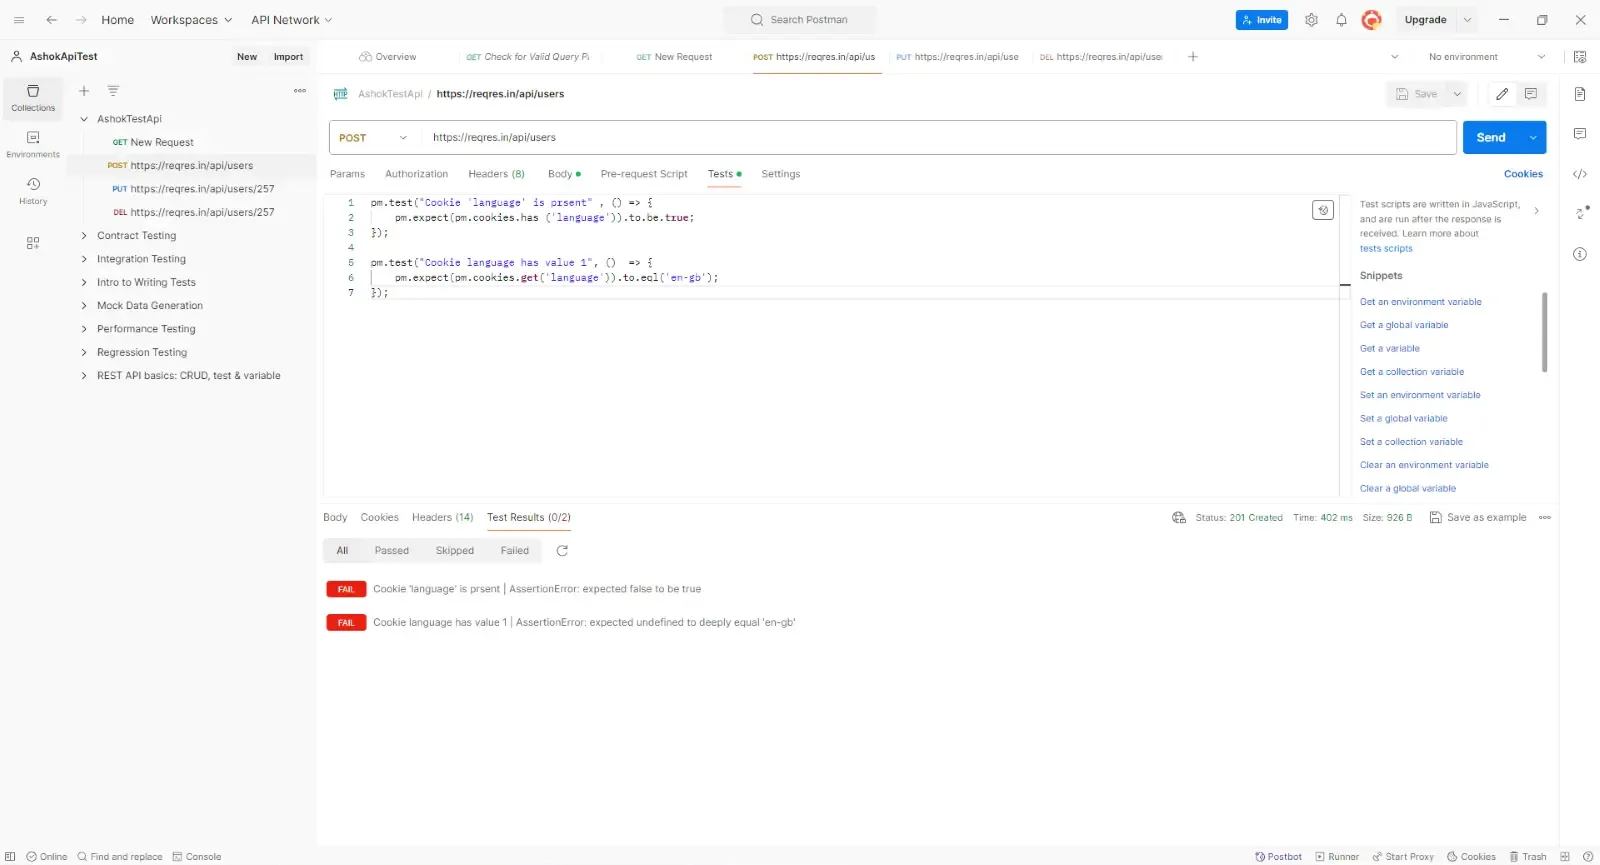The height and width of the screenshot is (865, 1600).
Task: Click the edit pencil icon
Action: point(1502,94)
